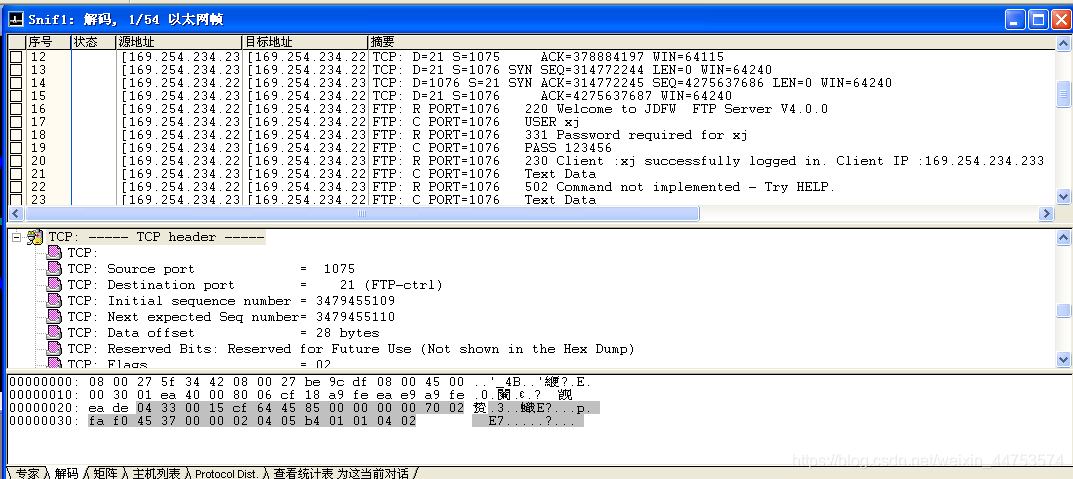Viewport: 1073px width, 479px height.
Task: Click the 'Source port = 1075' line
Action: (211, 269)
